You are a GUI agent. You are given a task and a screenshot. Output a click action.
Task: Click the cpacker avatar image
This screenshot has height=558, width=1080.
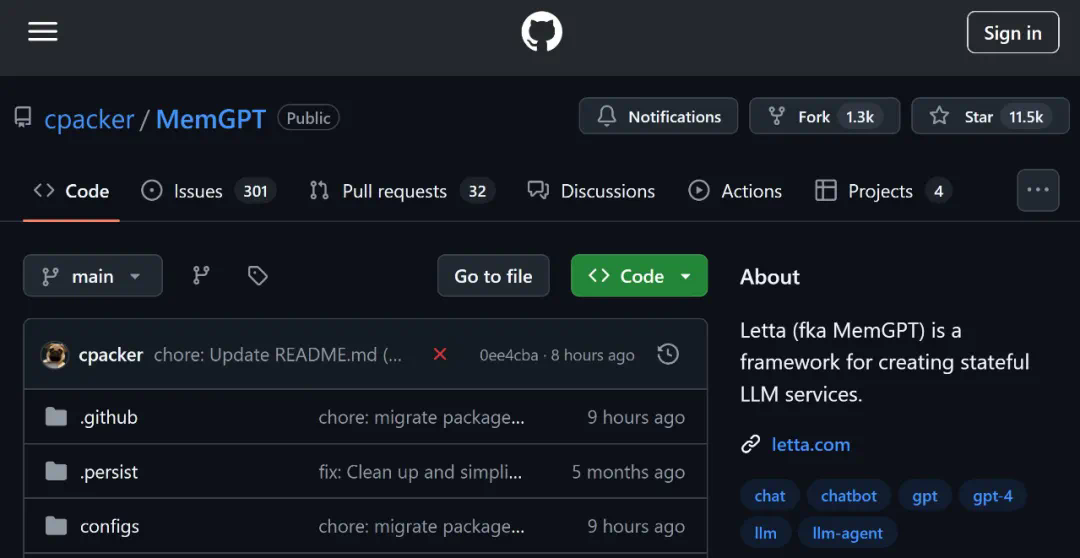click(54, 355)
